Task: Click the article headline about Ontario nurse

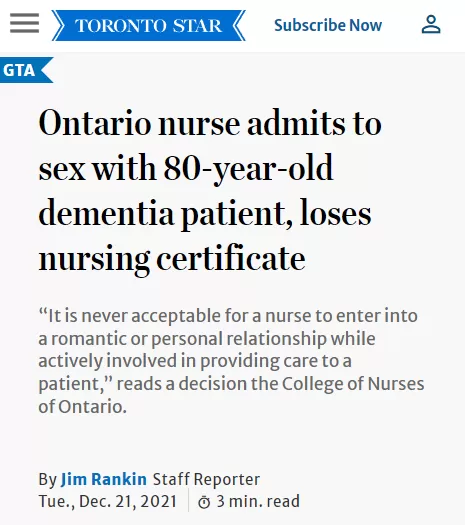Action: (210, 191)
